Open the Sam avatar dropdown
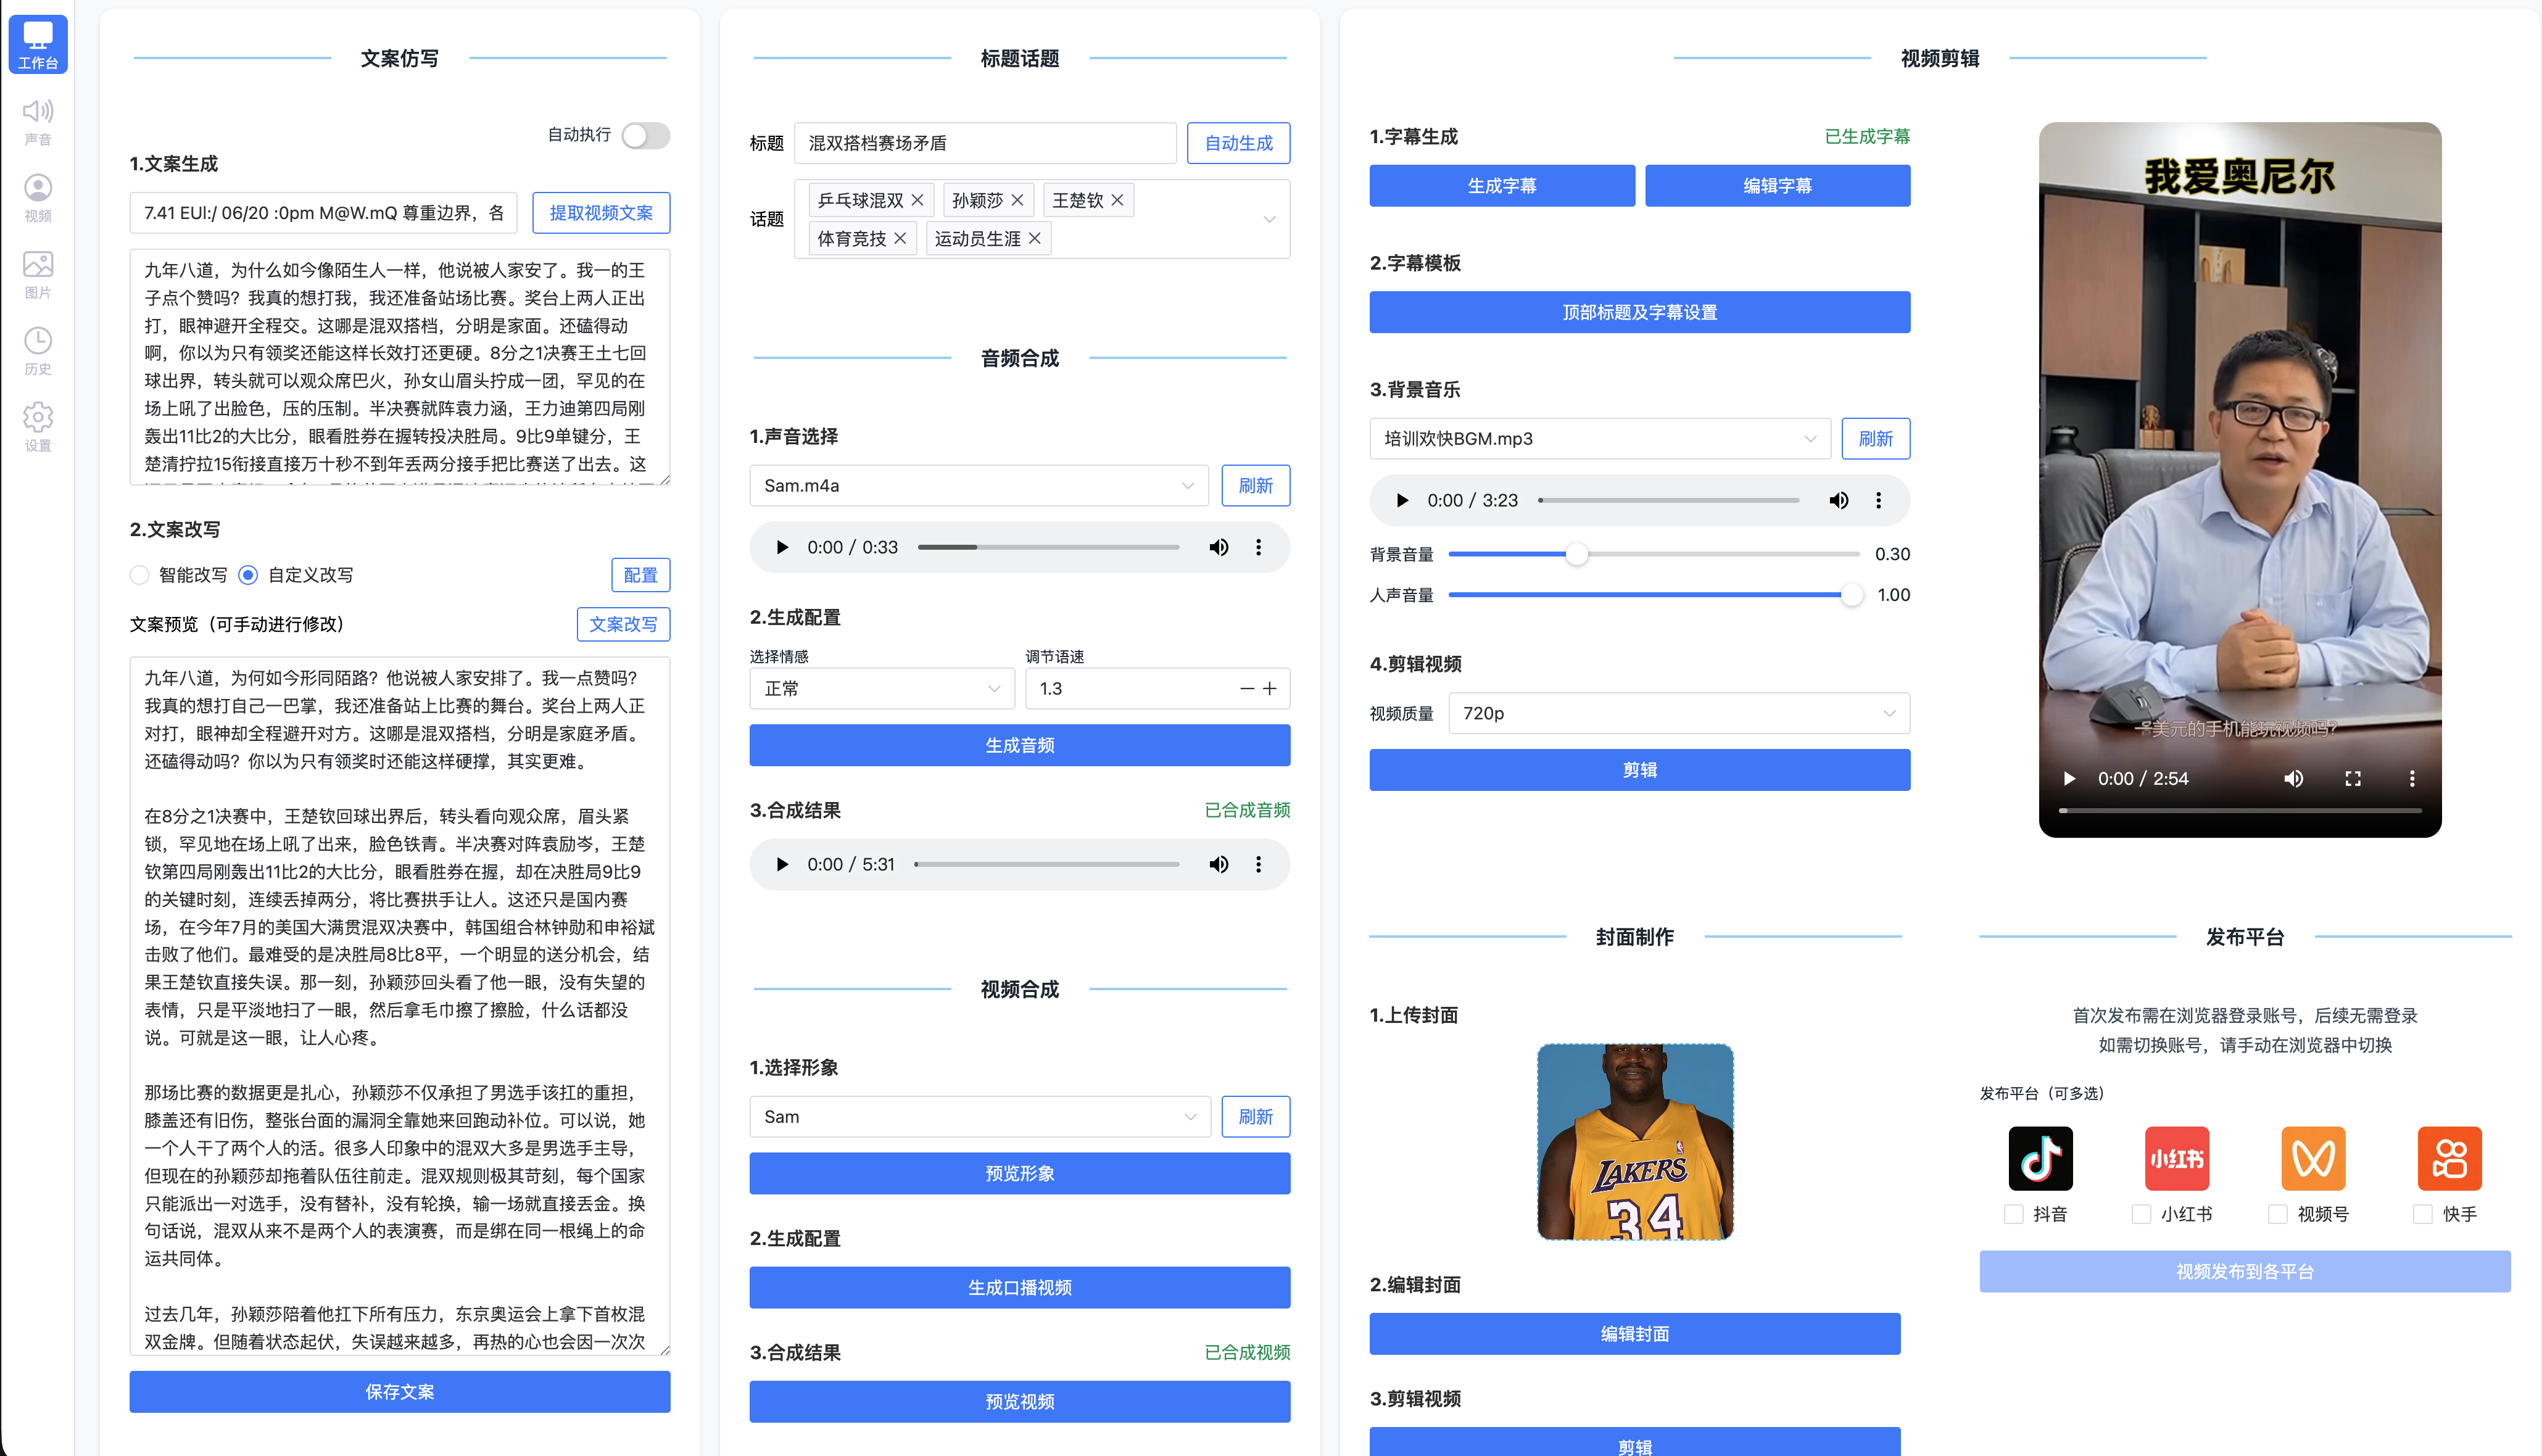The width and height of the screenshot is (2542, 1456). [980, 1117]
